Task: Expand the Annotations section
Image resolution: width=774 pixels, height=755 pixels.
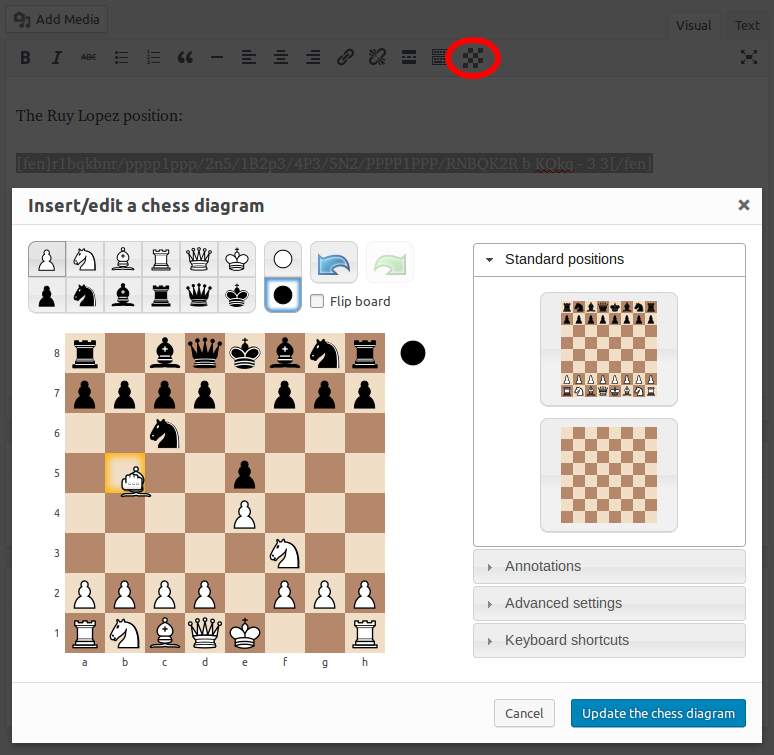Action: pyautogui.click(x=609, y=566)
